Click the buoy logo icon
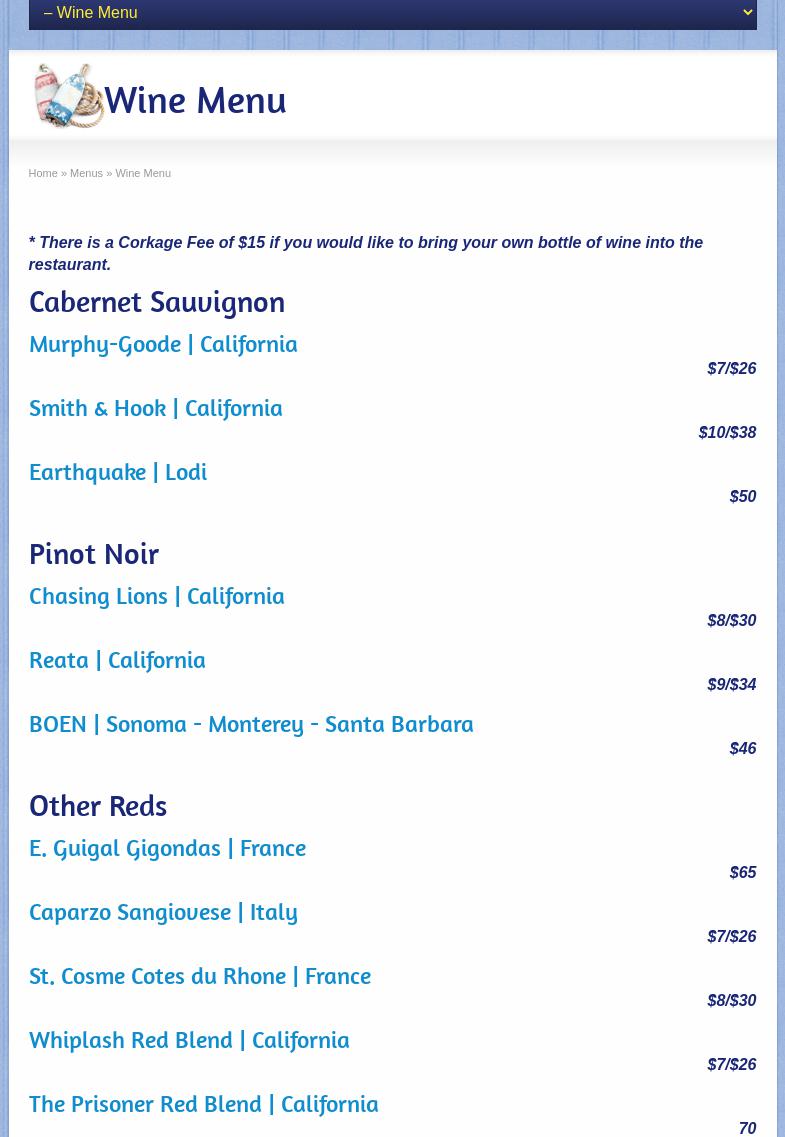 68,96
